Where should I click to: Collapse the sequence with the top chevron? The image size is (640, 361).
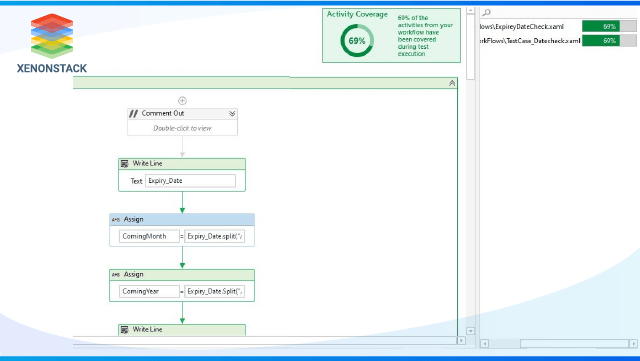coord(452,83)
